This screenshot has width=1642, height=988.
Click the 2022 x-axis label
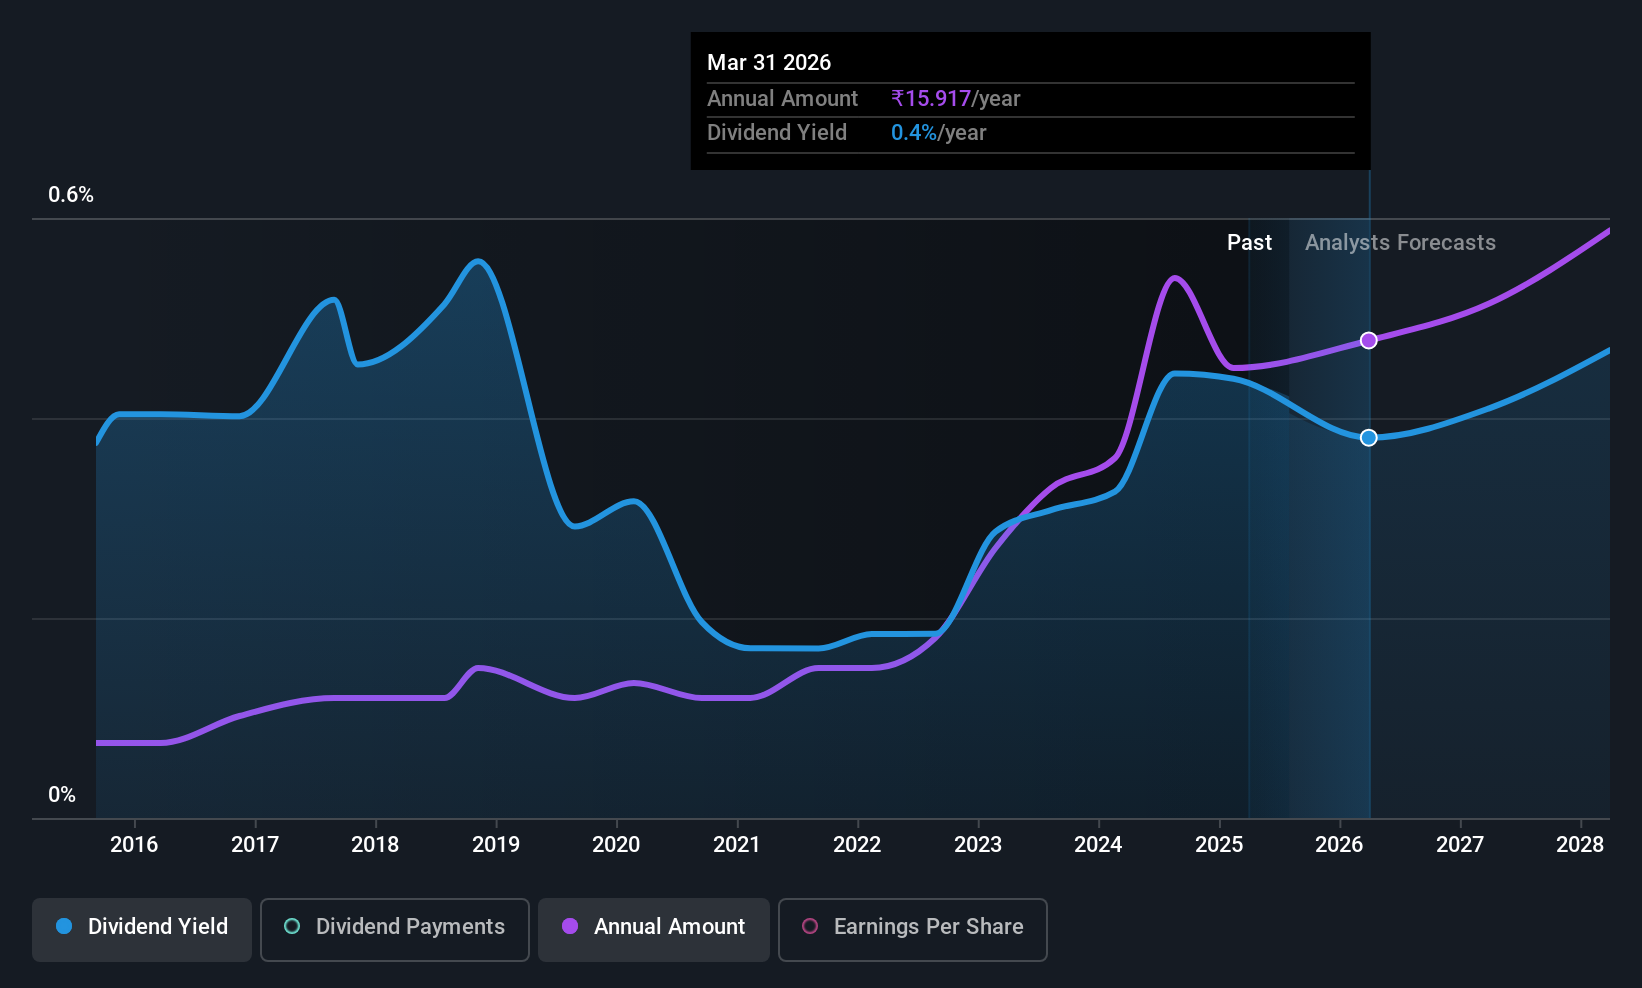click(857, 845)
